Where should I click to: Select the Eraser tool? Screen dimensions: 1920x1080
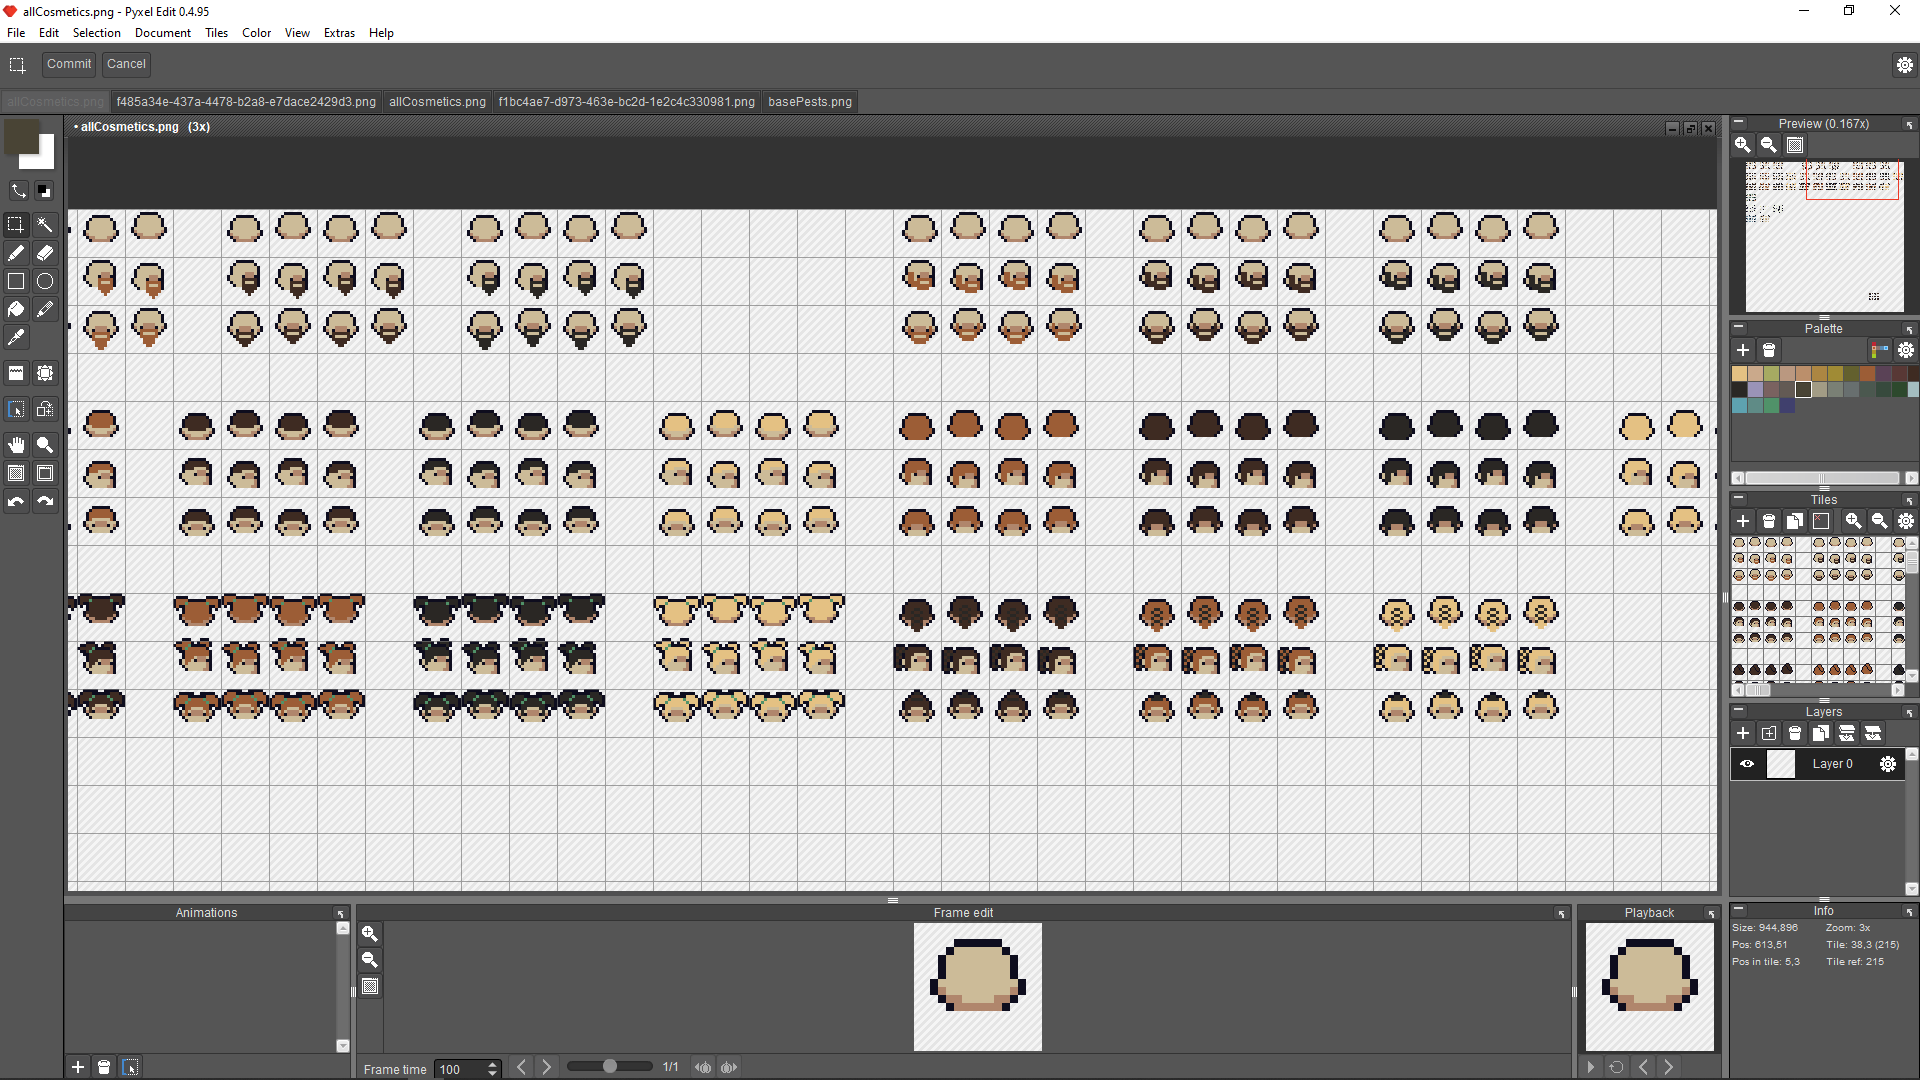[45, 253]
